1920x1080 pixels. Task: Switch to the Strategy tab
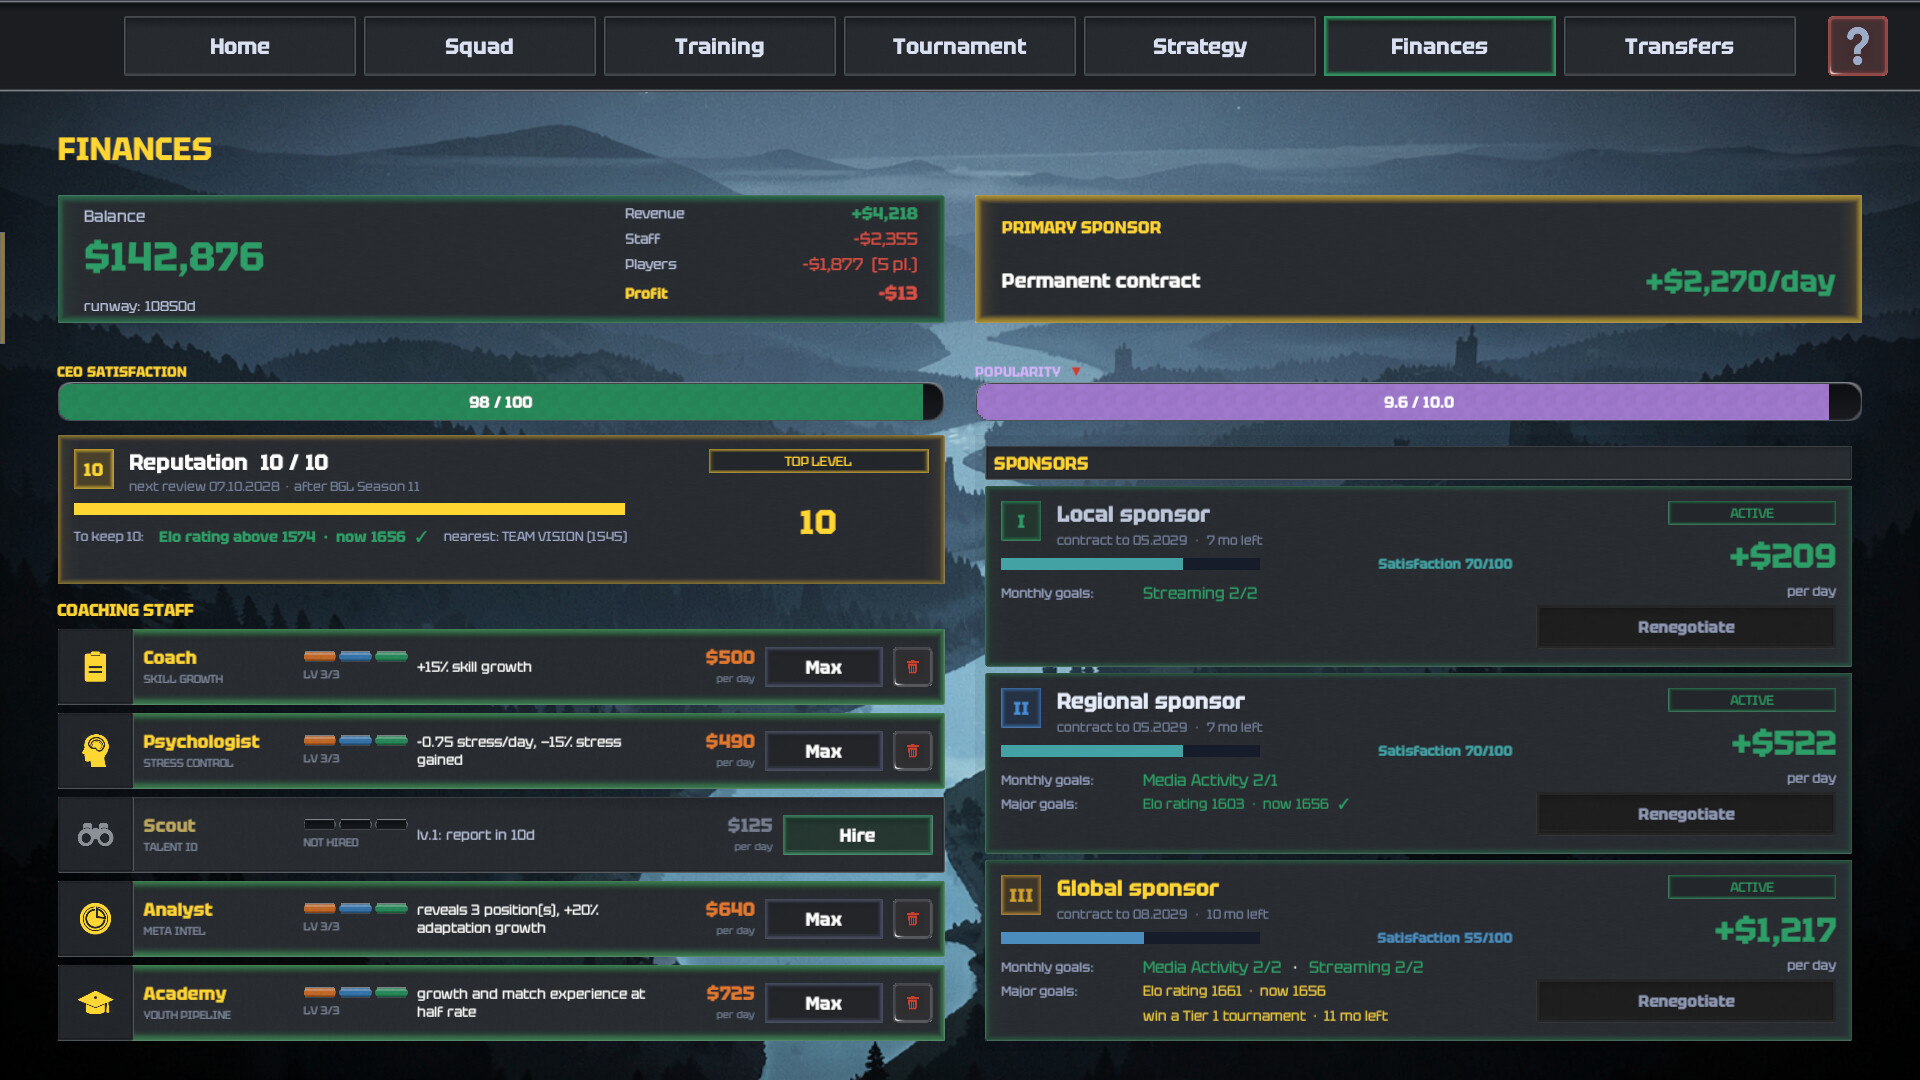(1200, 46)
